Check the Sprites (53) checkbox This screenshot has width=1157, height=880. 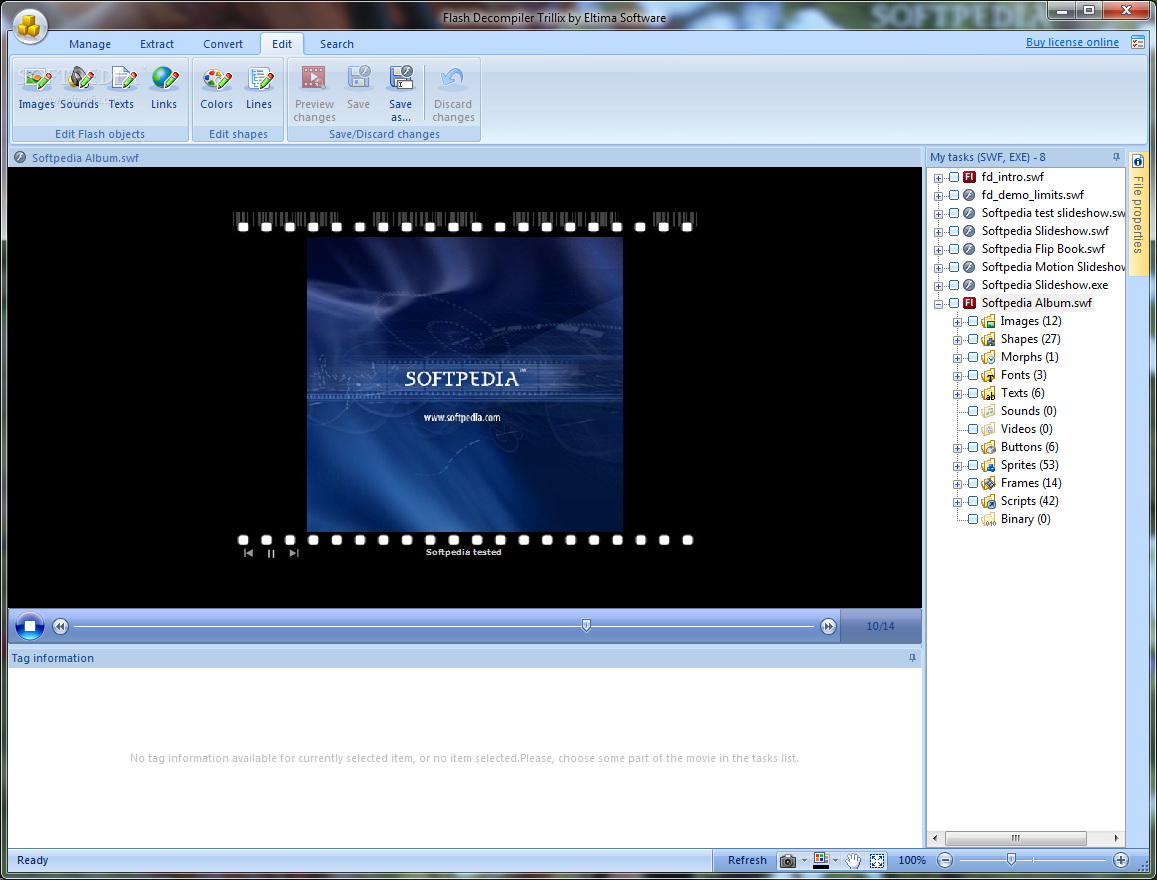pos(973,465)
